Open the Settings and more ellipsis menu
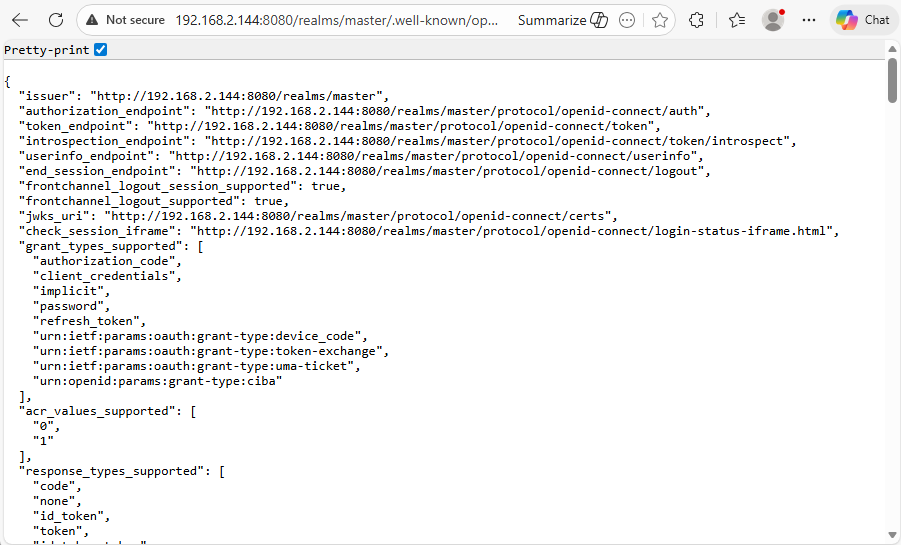 [809, 20]
